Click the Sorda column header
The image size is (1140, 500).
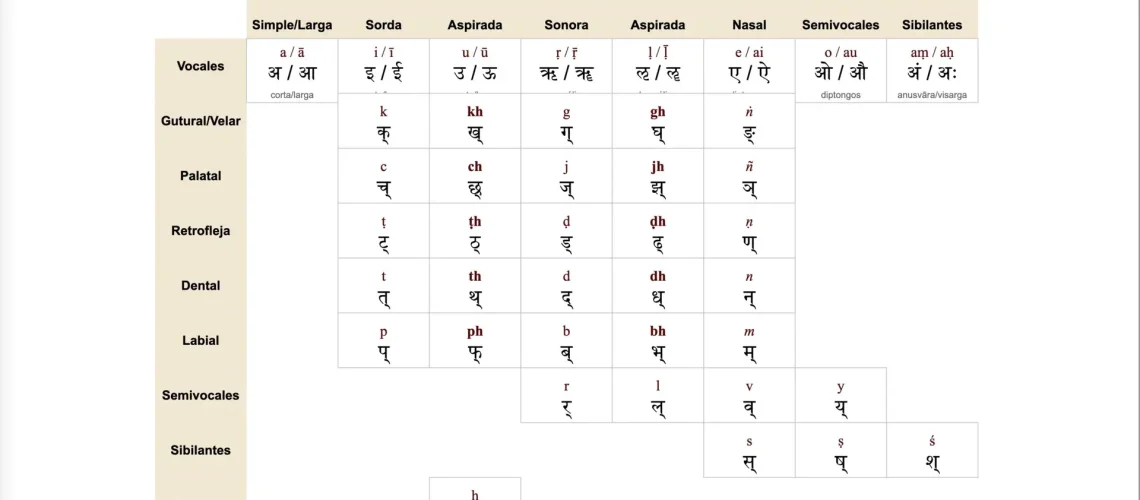tap(383, 24)
